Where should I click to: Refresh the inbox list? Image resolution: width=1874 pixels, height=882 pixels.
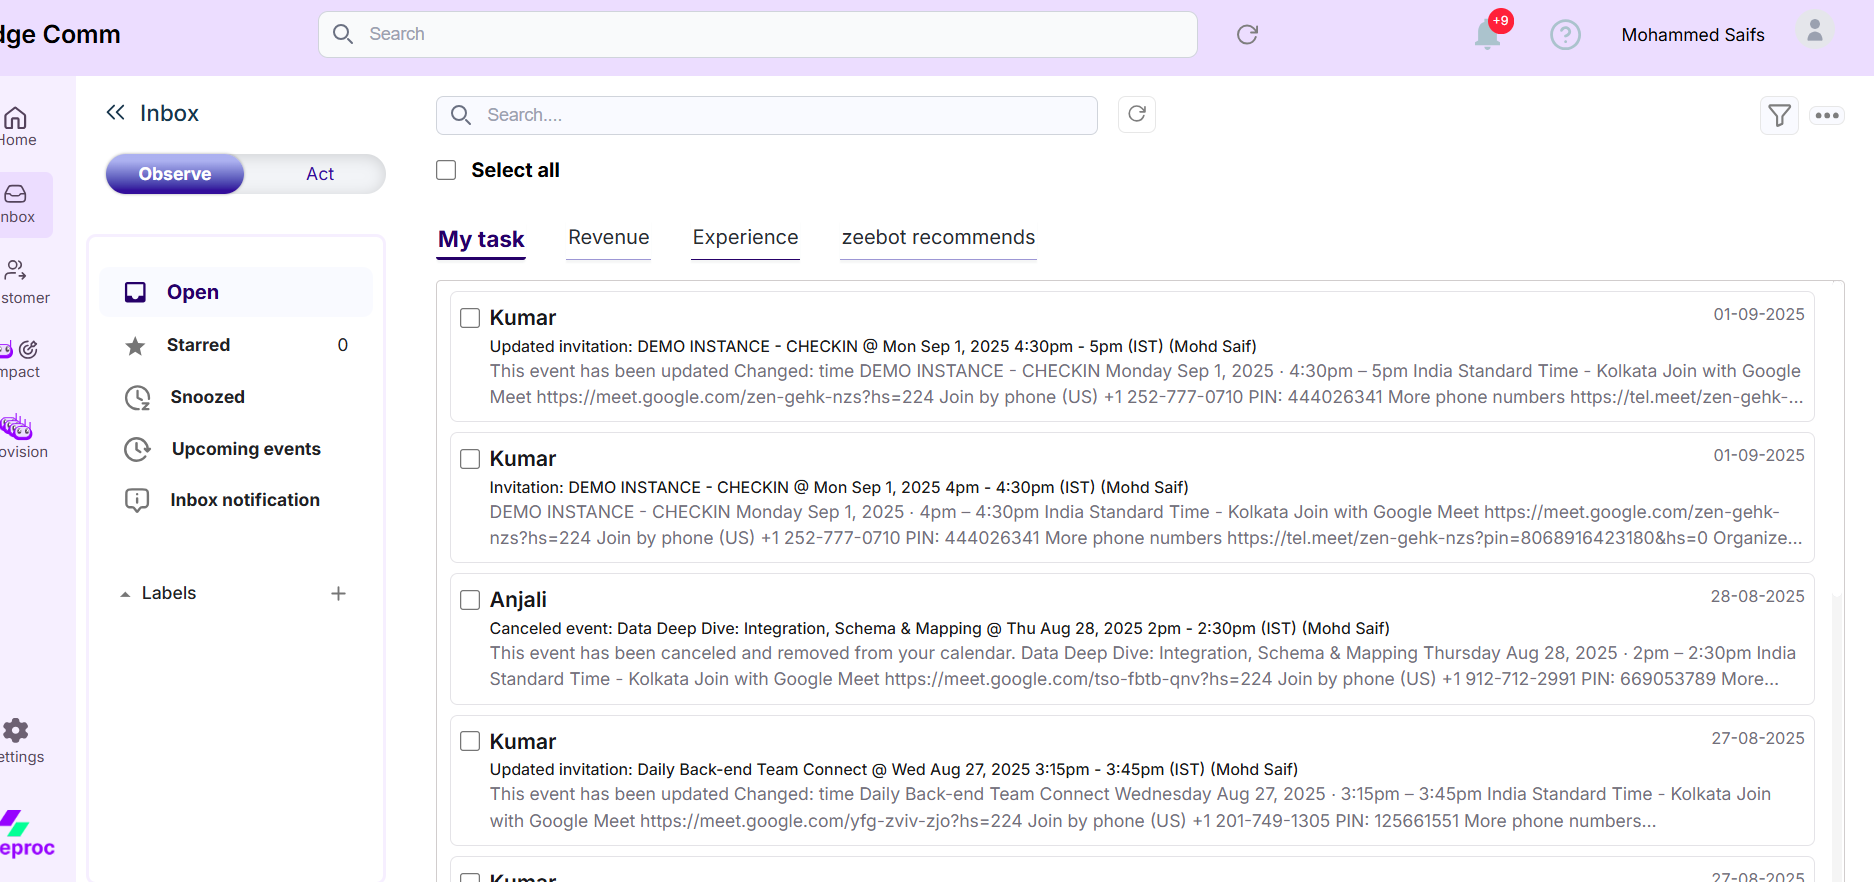click(1137, 114)
